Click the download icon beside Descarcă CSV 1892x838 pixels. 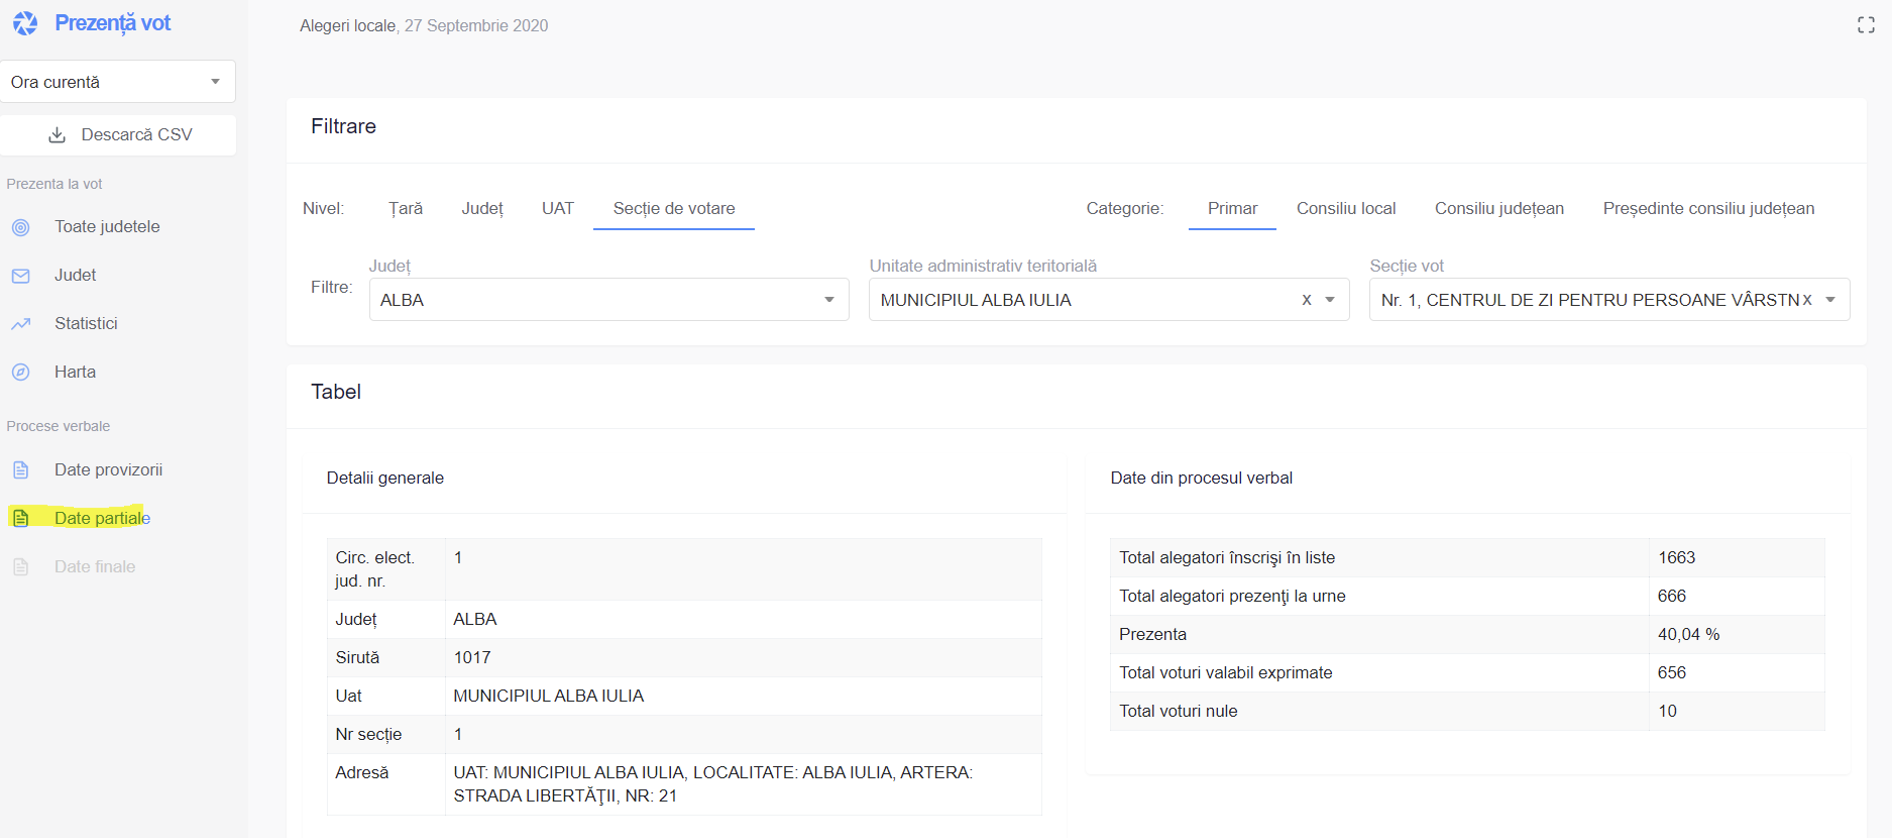57,135
